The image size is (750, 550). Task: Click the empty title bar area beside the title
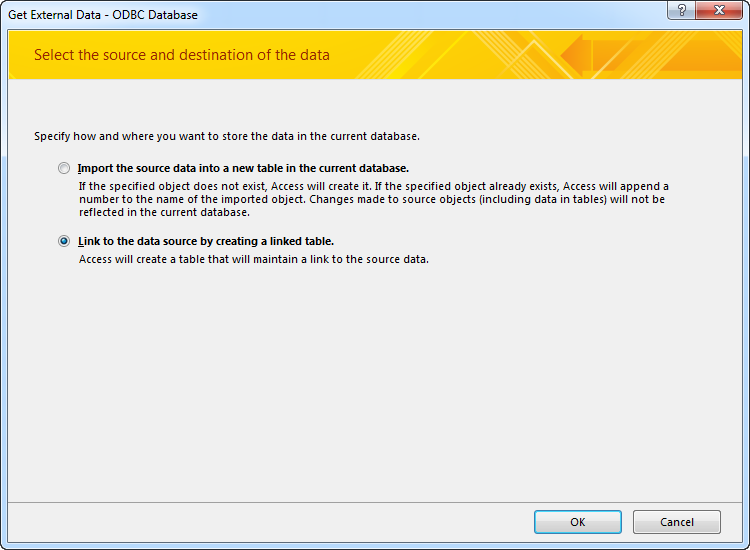[x=430, y=14]
